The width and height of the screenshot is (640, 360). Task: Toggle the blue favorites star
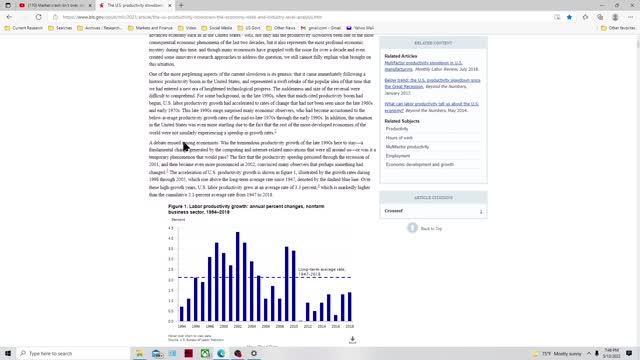click(569, 17)
